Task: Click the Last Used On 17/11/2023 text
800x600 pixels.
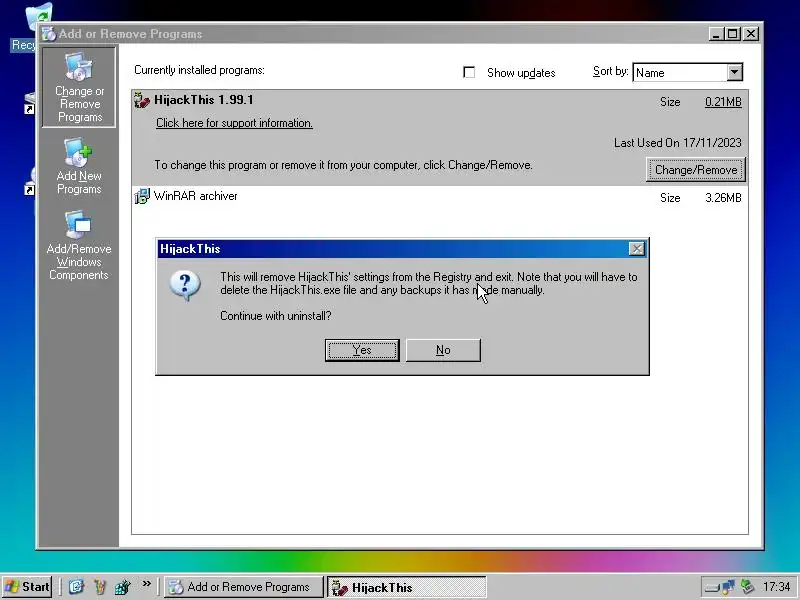Action: tap(678, 143)
